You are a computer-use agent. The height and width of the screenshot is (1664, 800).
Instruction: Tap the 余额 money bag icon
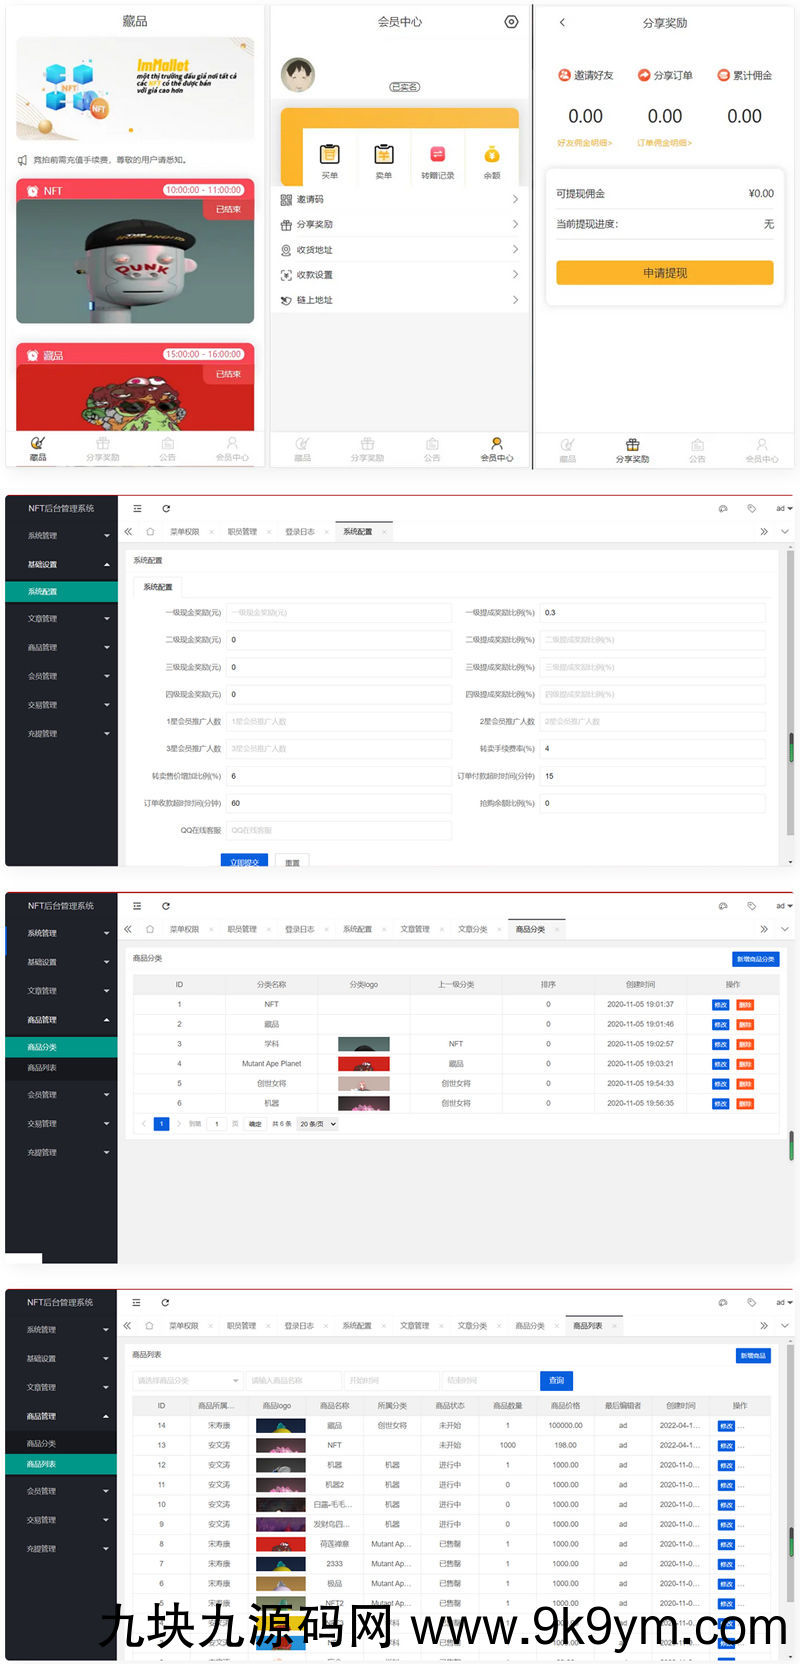click(x=491, y=154)
